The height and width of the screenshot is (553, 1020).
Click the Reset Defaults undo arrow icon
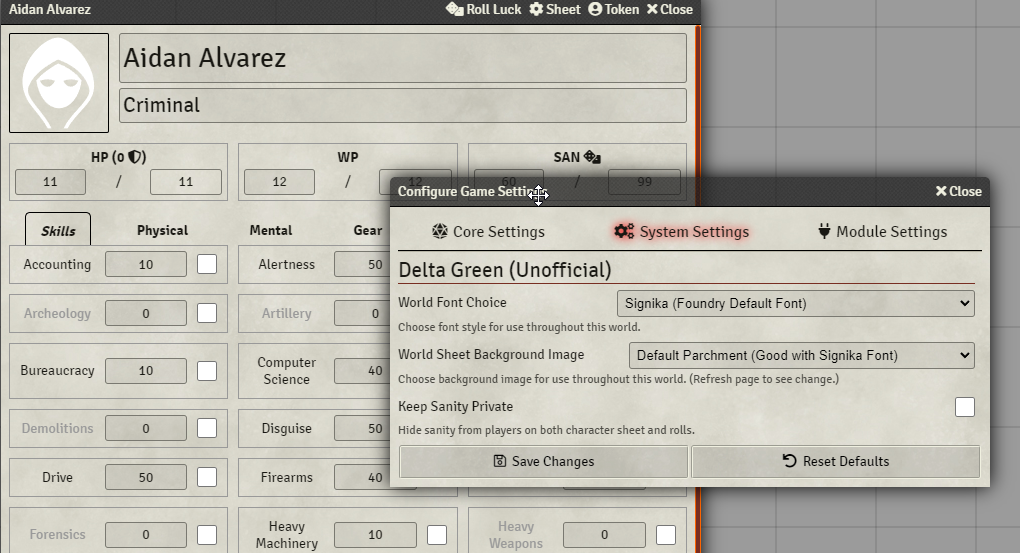(789, 461)
